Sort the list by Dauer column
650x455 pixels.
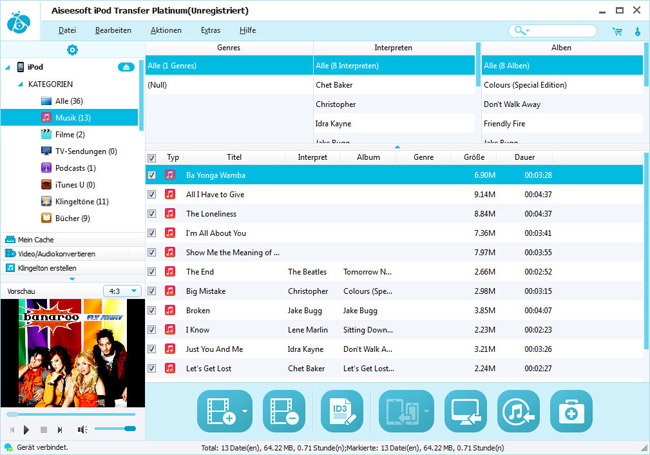click(x=524, y=157)
